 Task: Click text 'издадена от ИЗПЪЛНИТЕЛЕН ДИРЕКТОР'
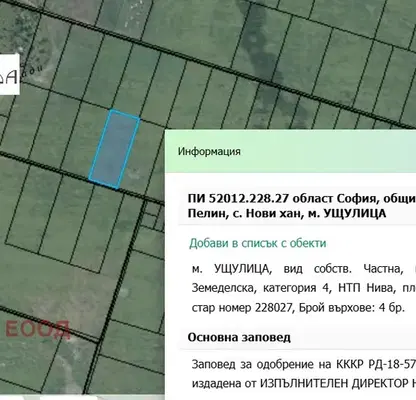(x=300, y=384)
